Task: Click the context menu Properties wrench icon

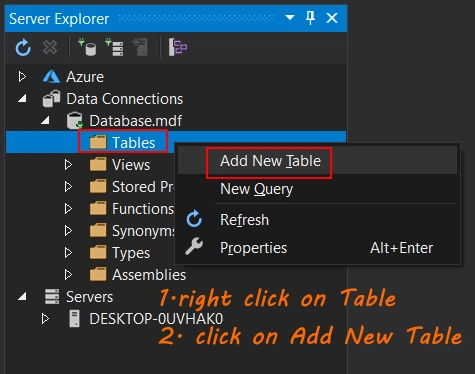Action: click(x=194, y=247)
